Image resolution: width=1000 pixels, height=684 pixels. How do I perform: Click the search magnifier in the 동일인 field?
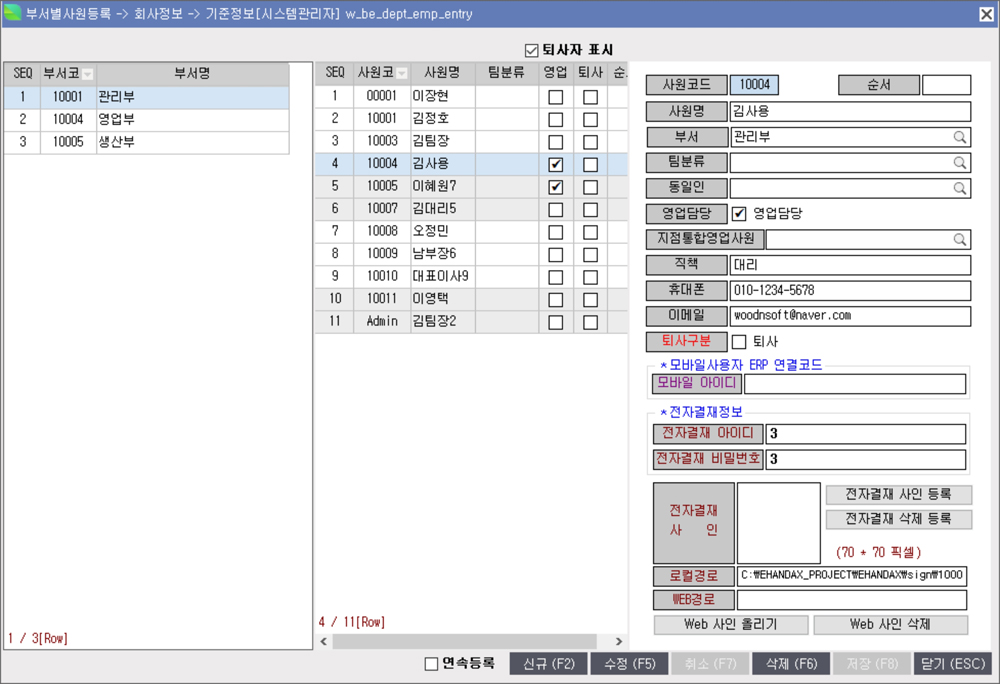[x=959, y=188]
